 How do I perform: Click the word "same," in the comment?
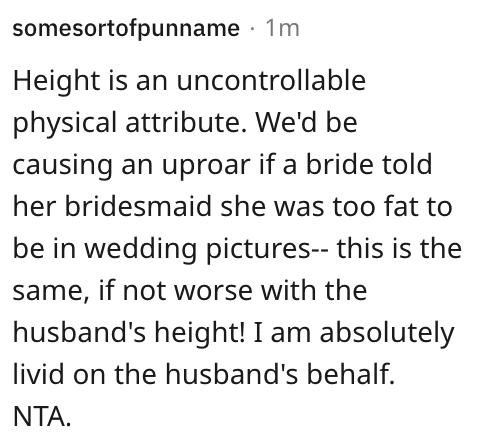[x=51, y=291]
